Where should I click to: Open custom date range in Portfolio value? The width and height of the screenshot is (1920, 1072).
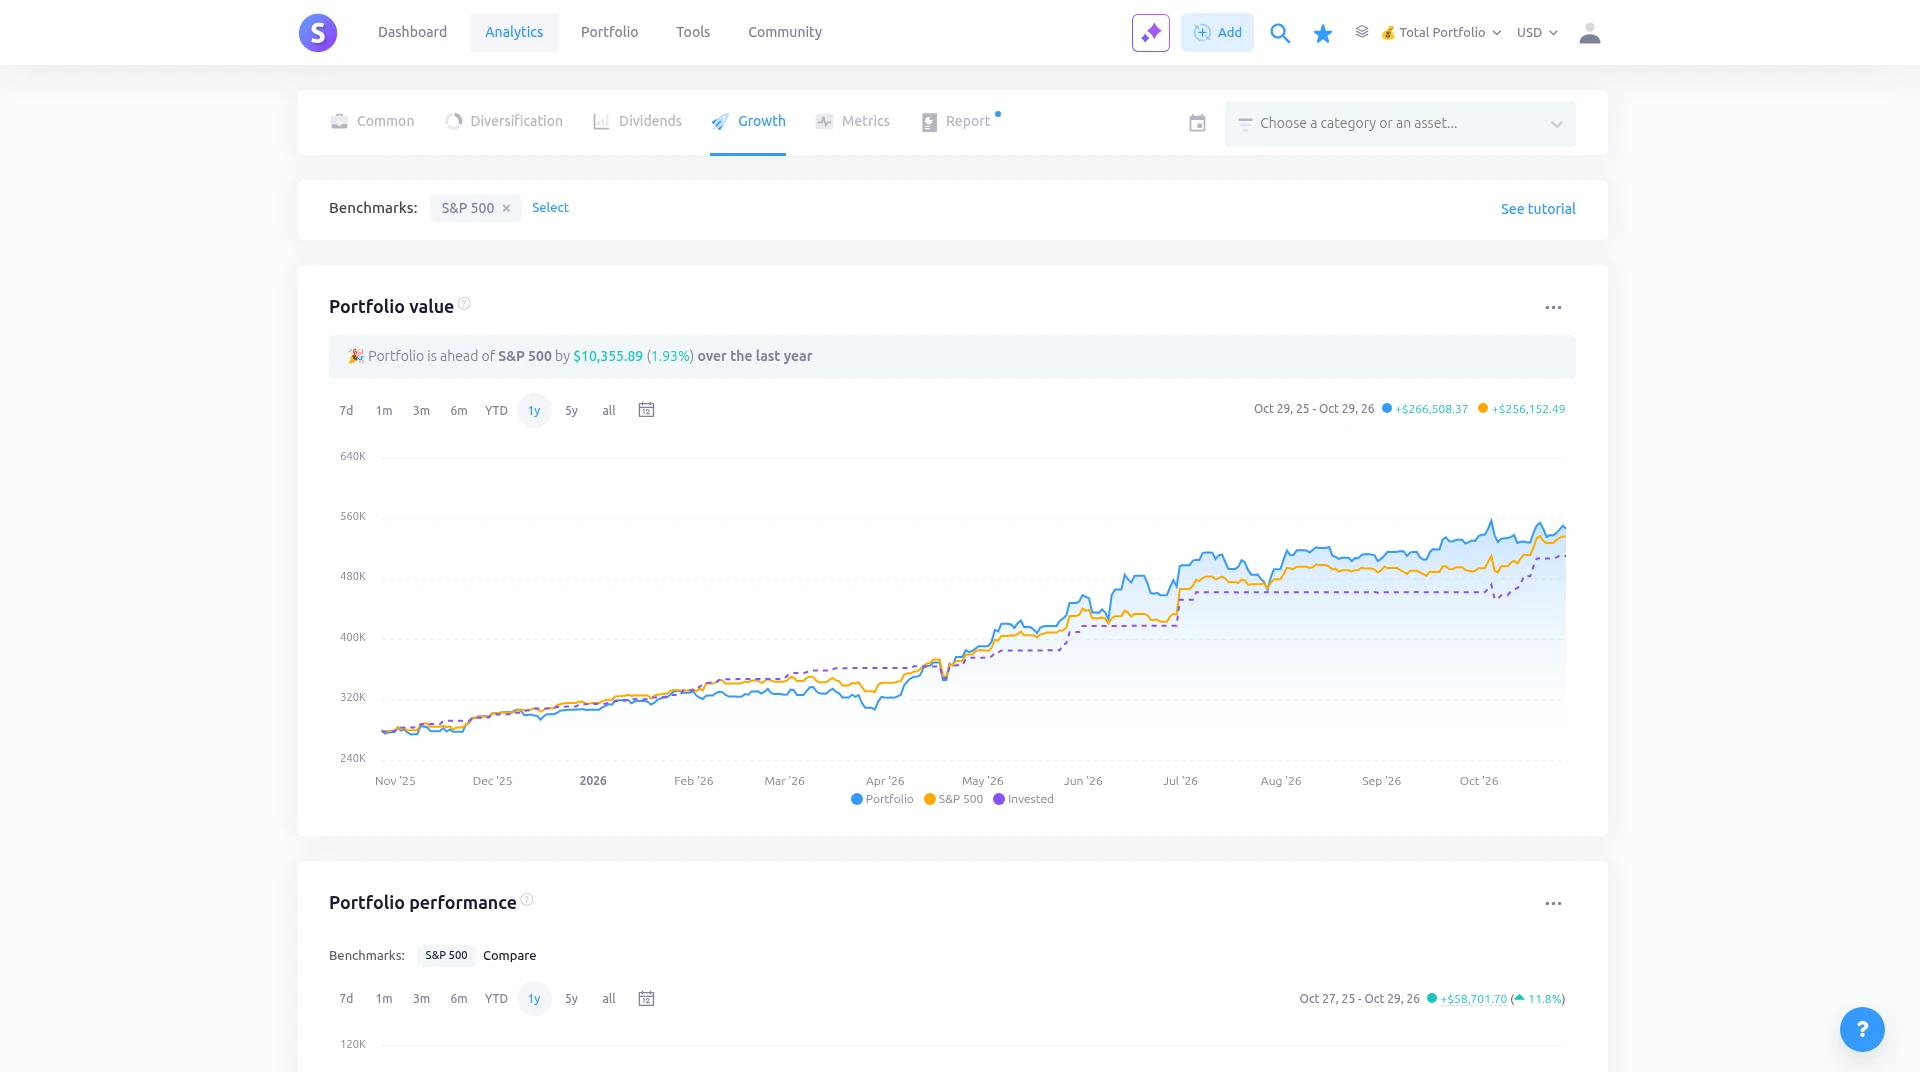click(x=646, y=410)
